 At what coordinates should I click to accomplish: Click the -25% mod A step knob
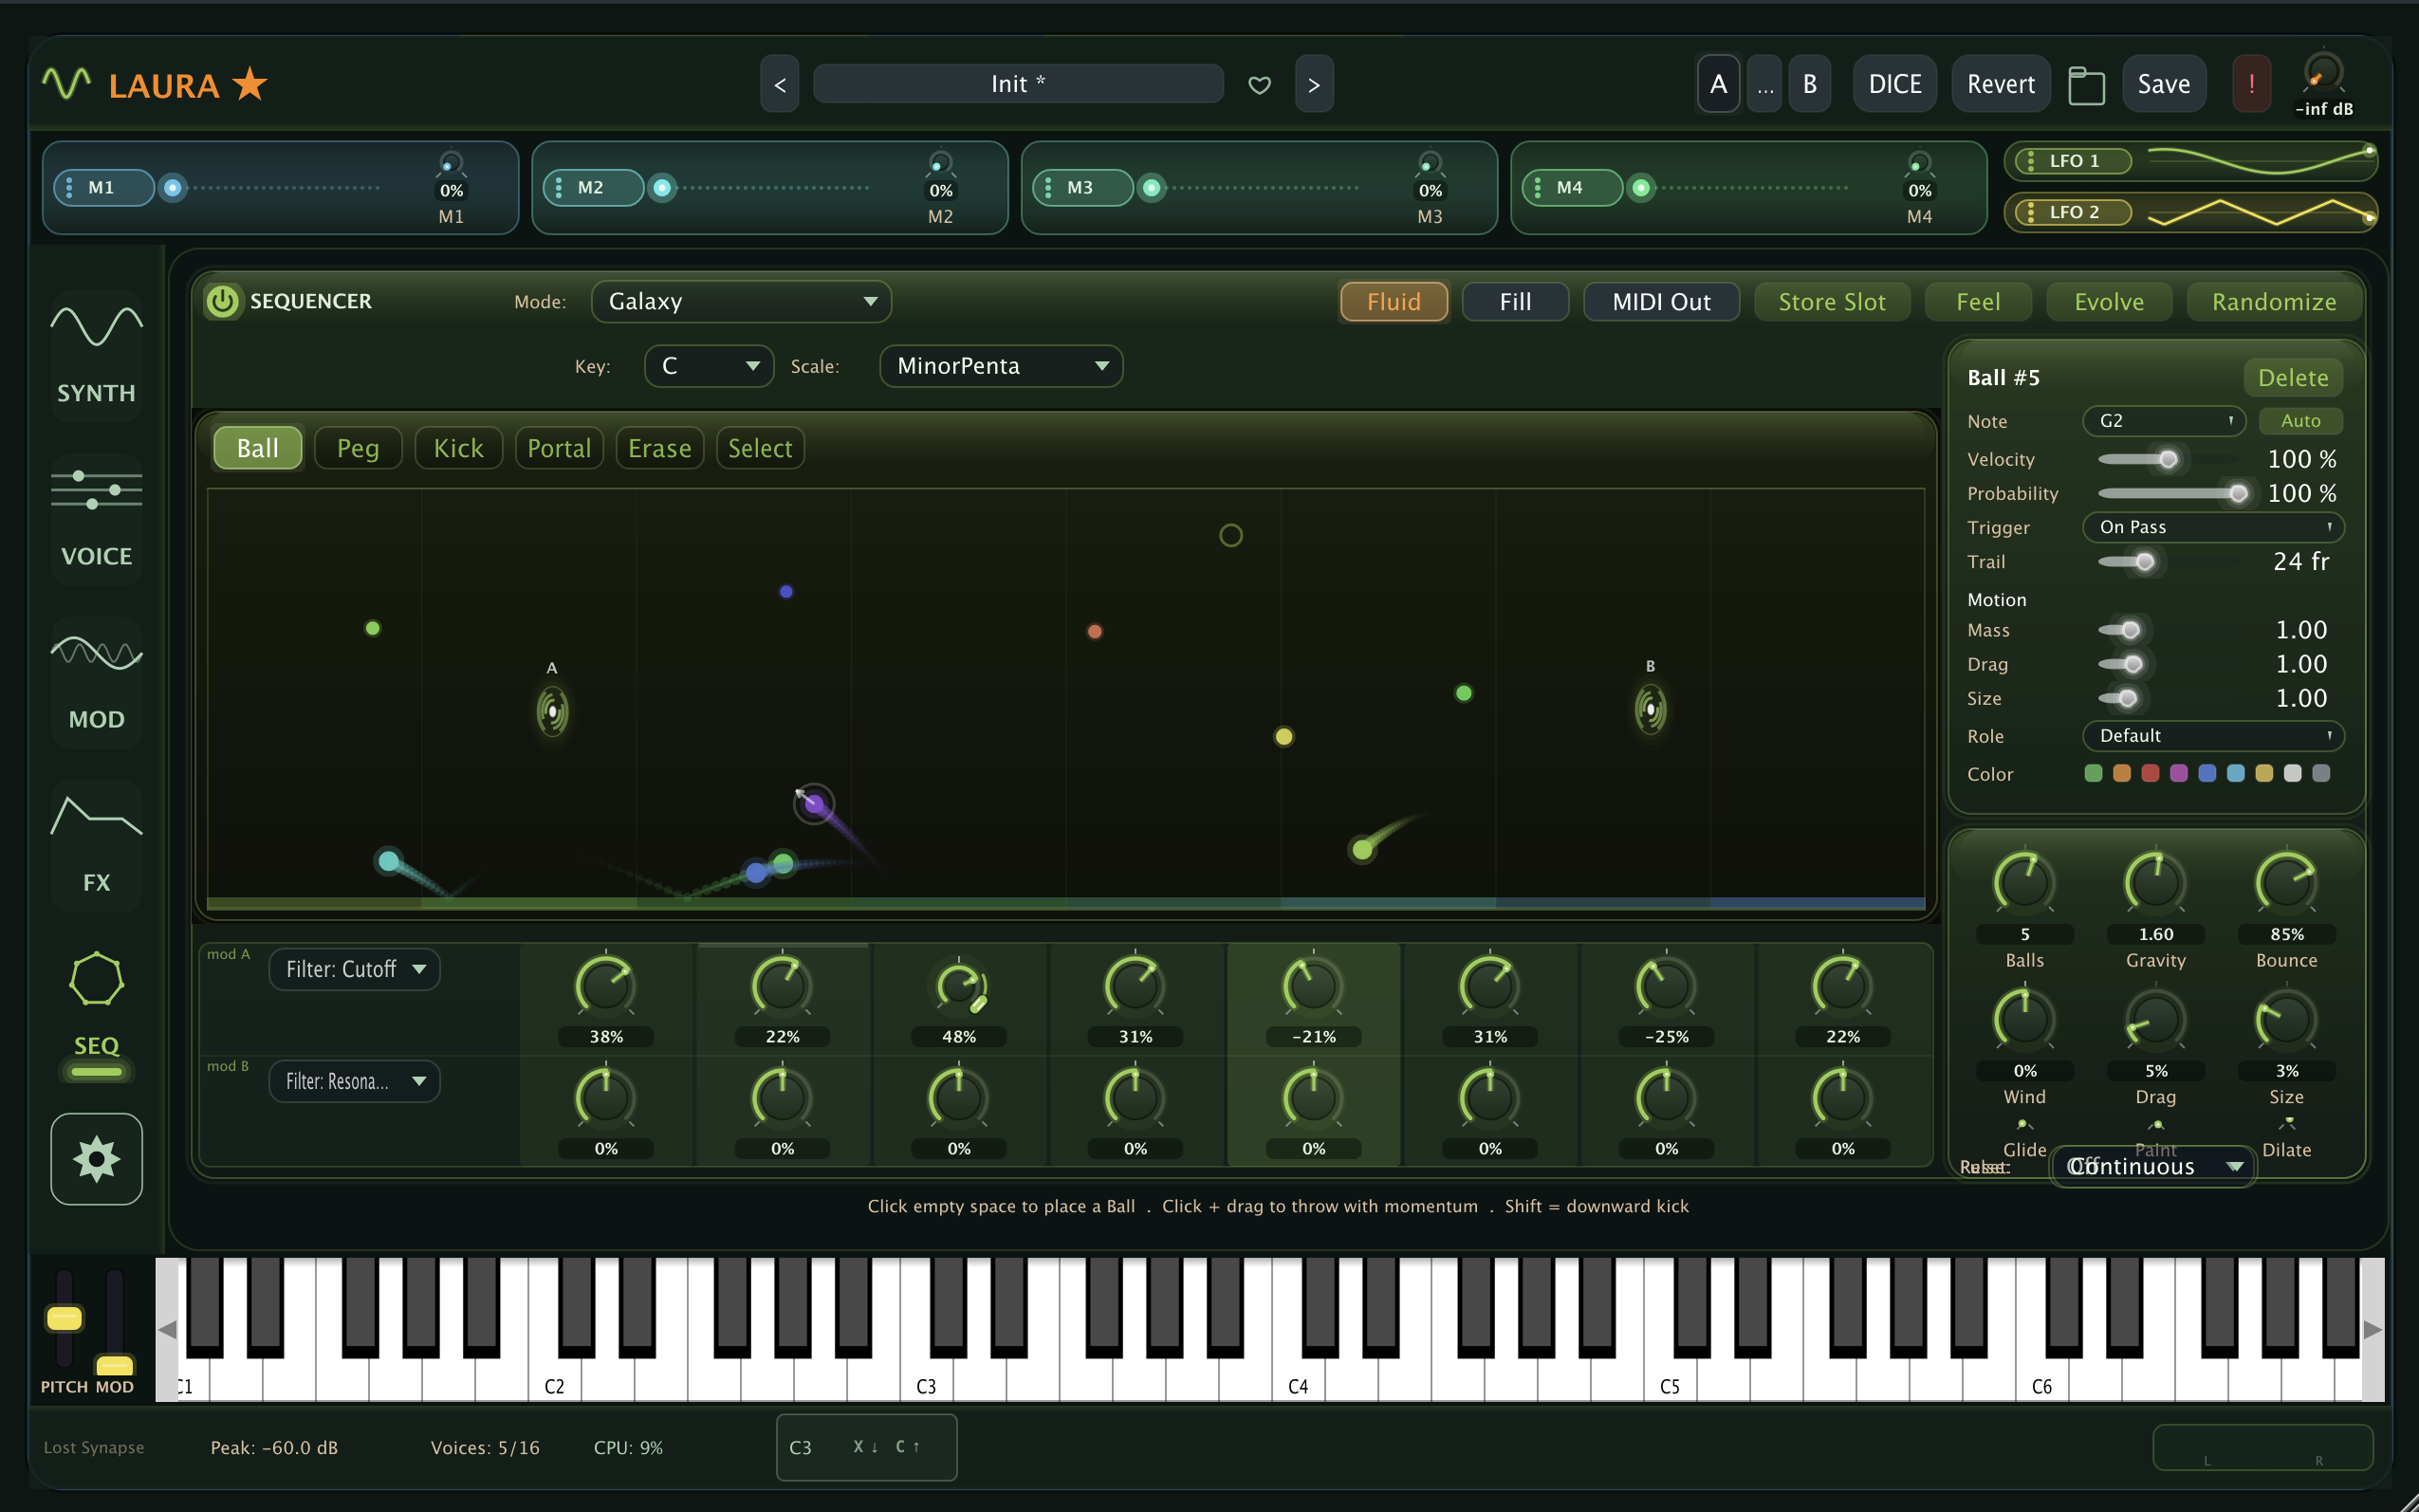tap(1666, 987)
